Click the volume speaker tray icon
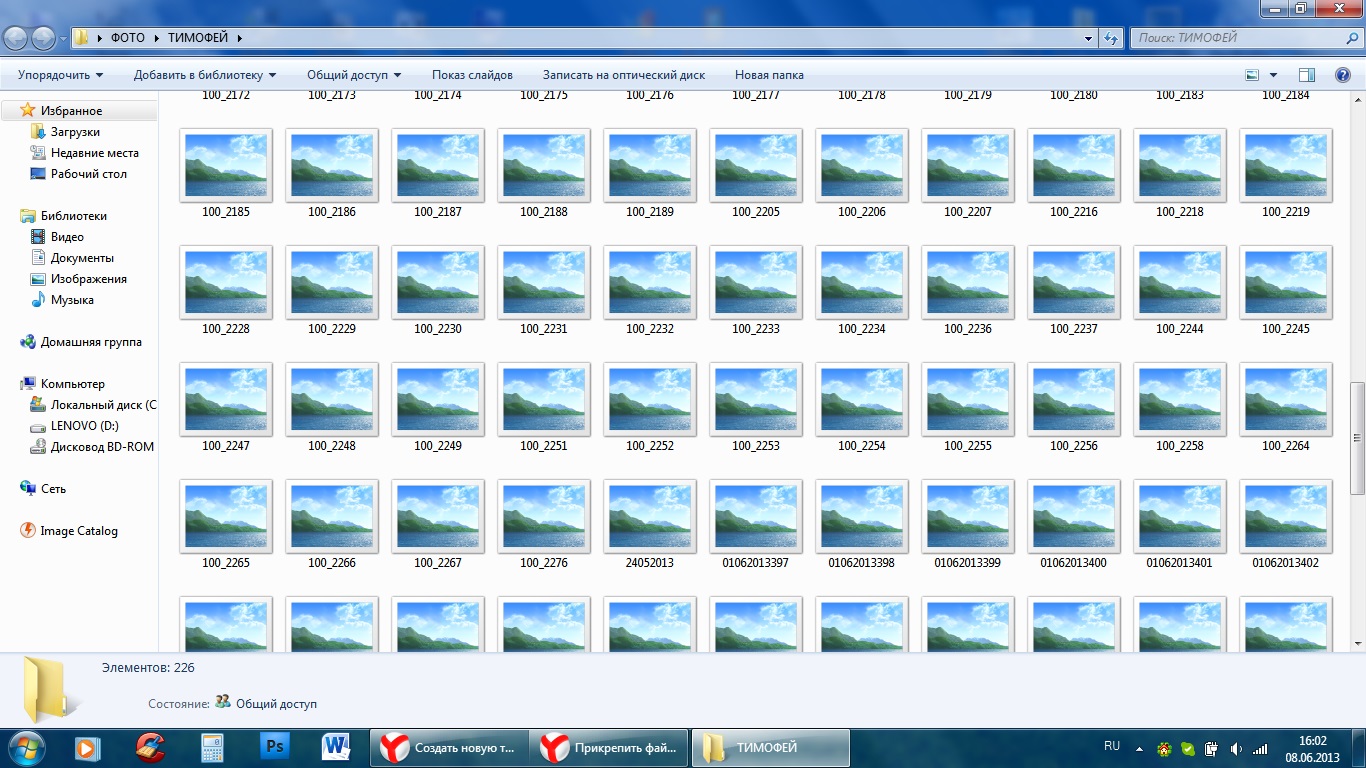Image resolution: width=1366 pixels, height=768 pixels. coord(1236,748)
